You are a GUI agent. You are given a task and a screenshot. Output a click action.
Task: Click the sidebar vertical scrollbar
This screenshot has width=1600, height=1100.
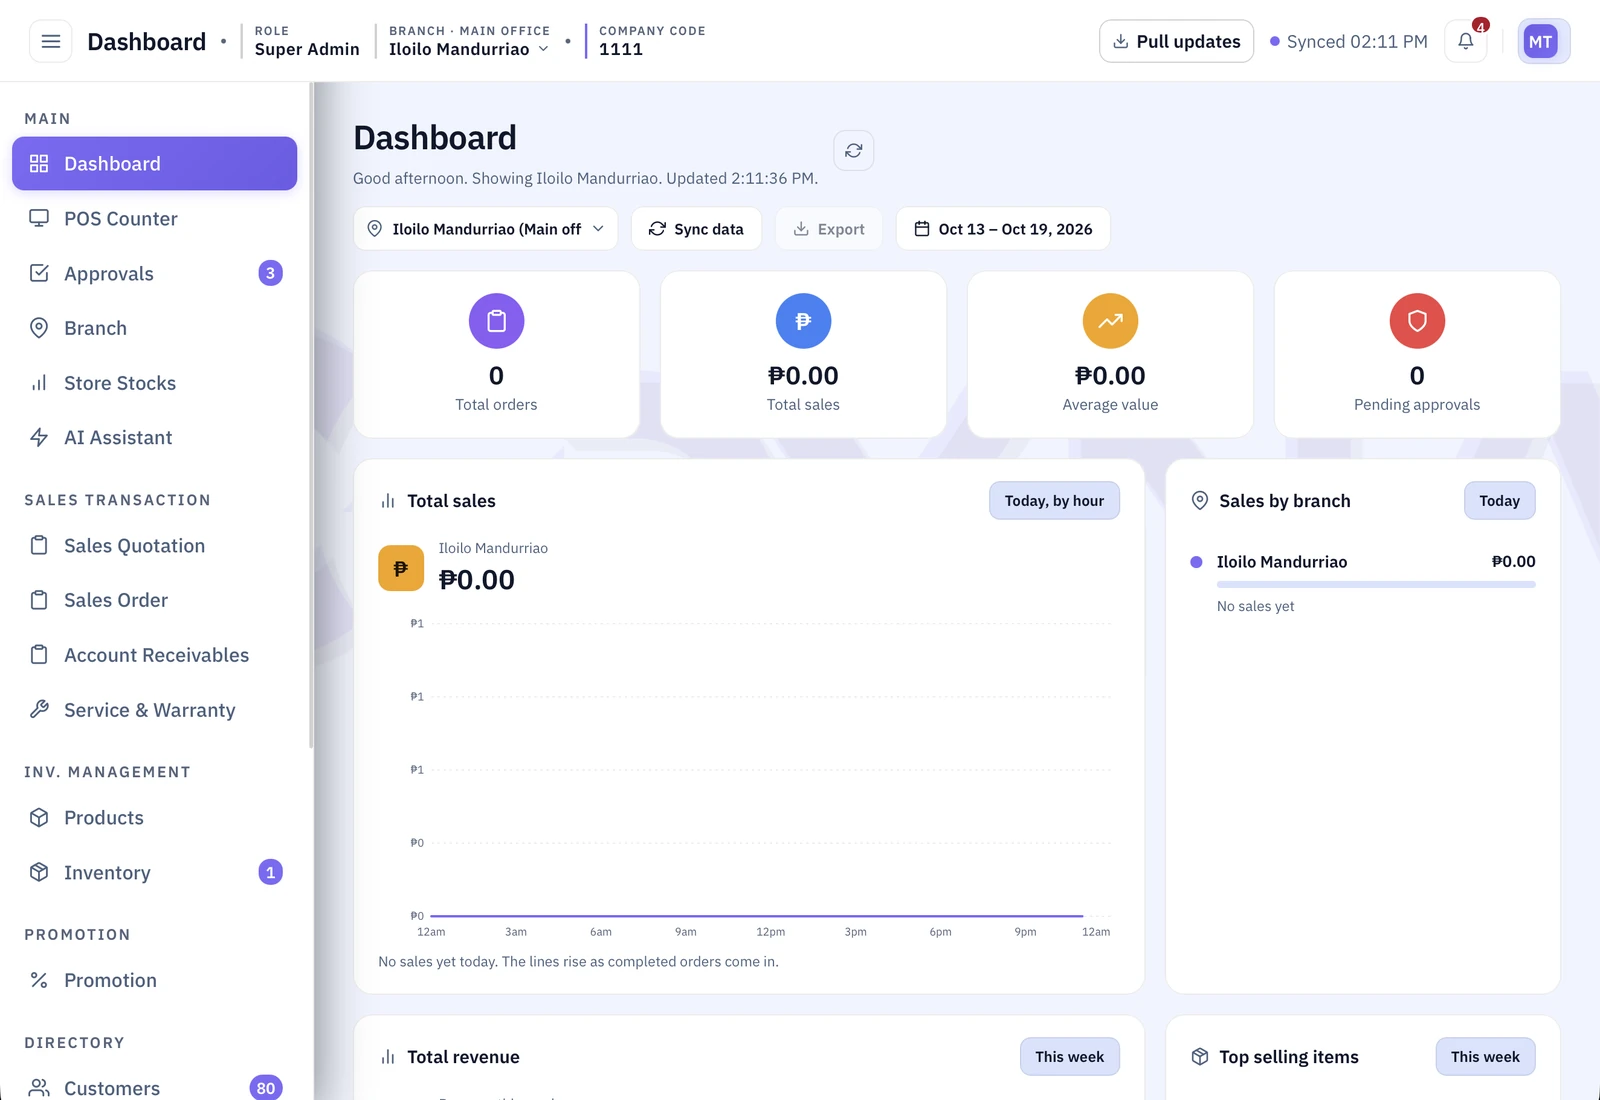coord(311,415)
